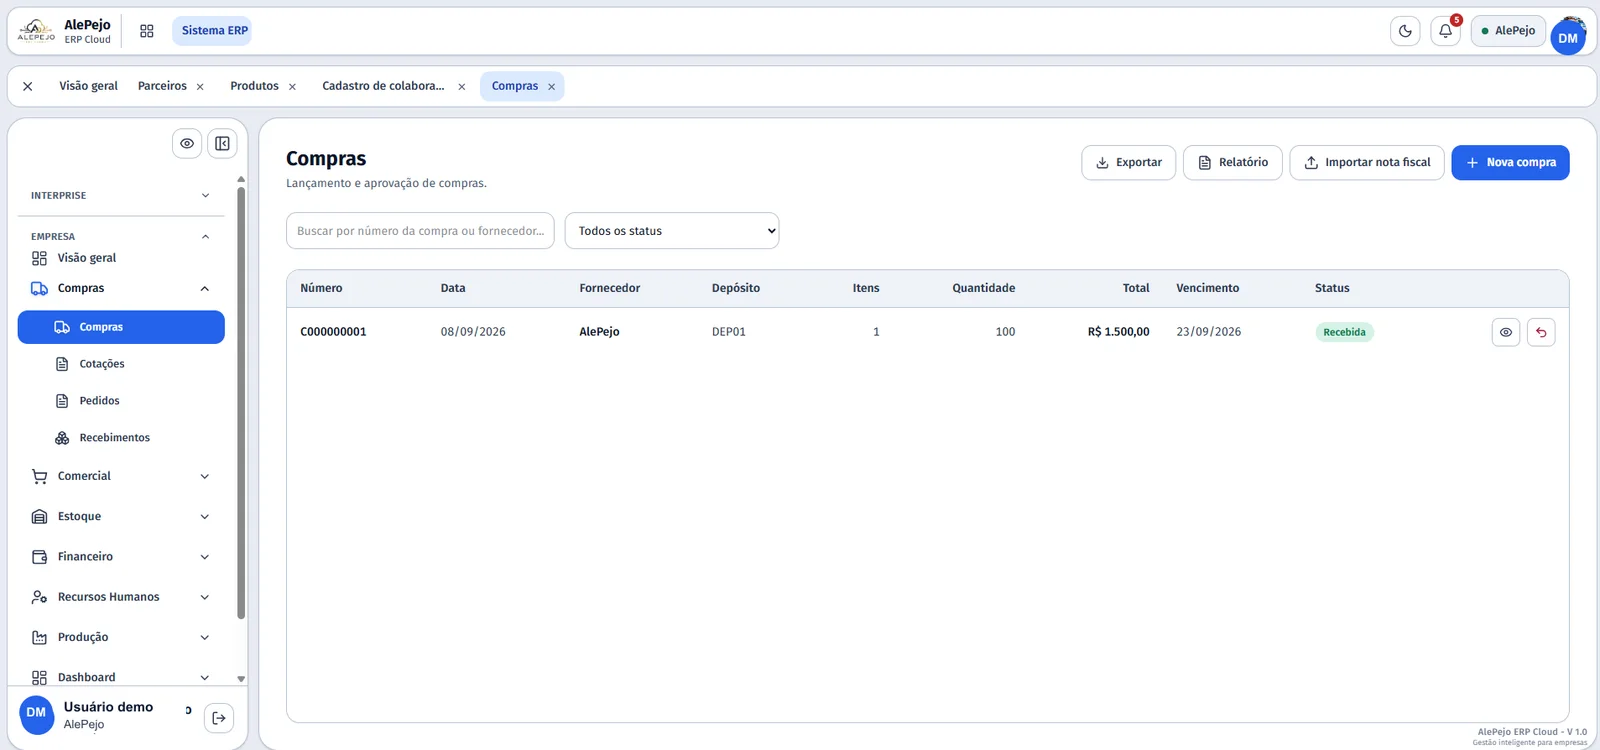
Task: Open the Todos os status dropdown
Action: pyautogui.click(x=672, y=231)
